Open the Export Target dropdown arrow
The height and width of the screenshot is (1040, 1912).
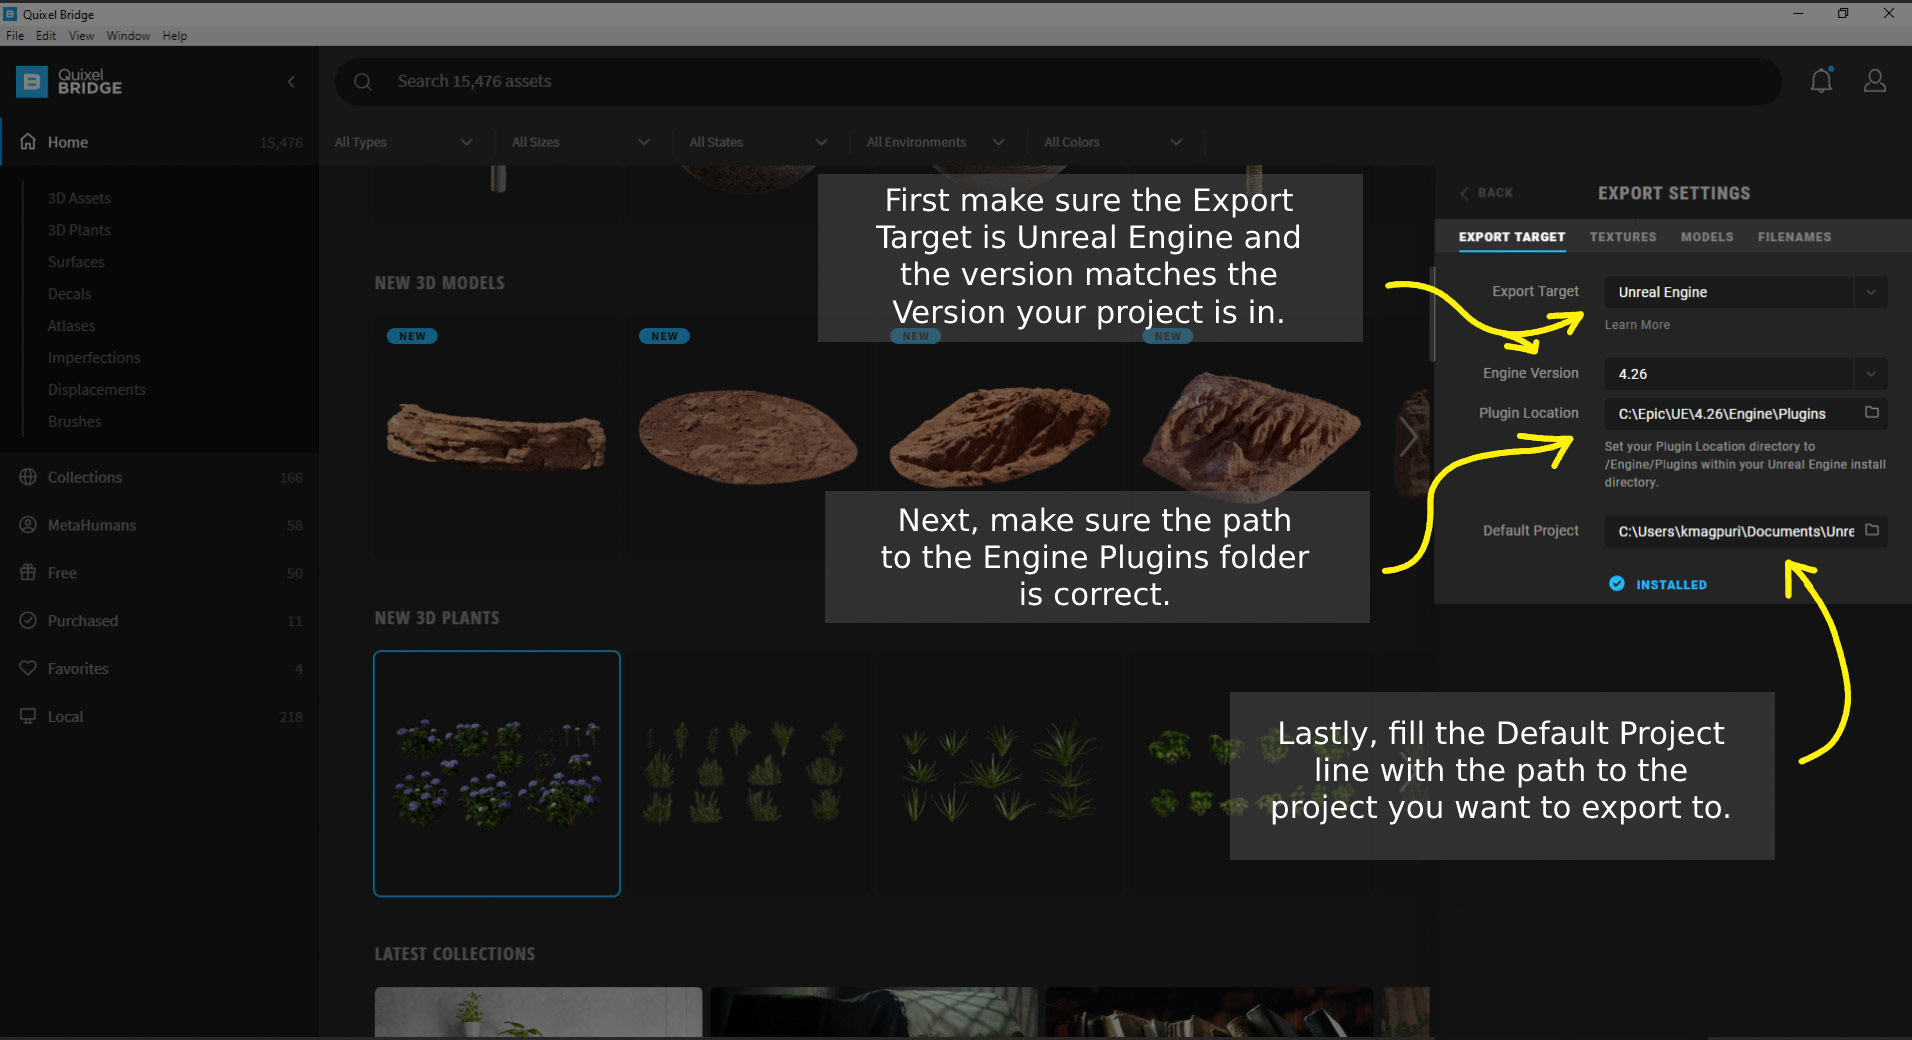(1870, 292)
